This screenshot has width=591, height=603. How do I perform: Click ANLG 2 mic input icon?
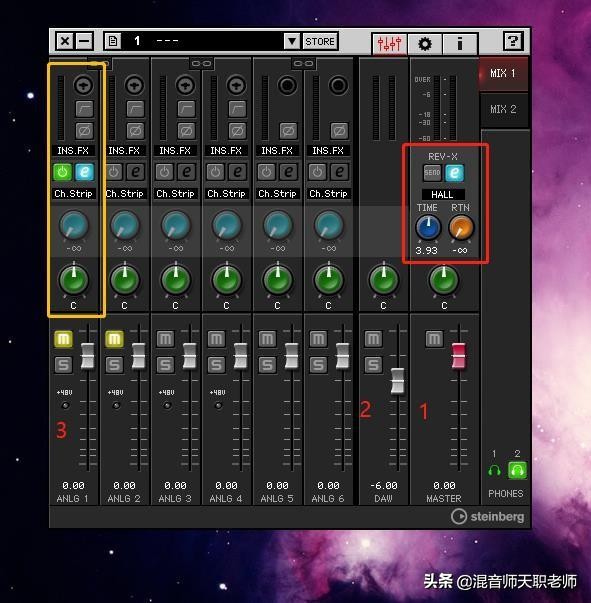coord(135,85)
